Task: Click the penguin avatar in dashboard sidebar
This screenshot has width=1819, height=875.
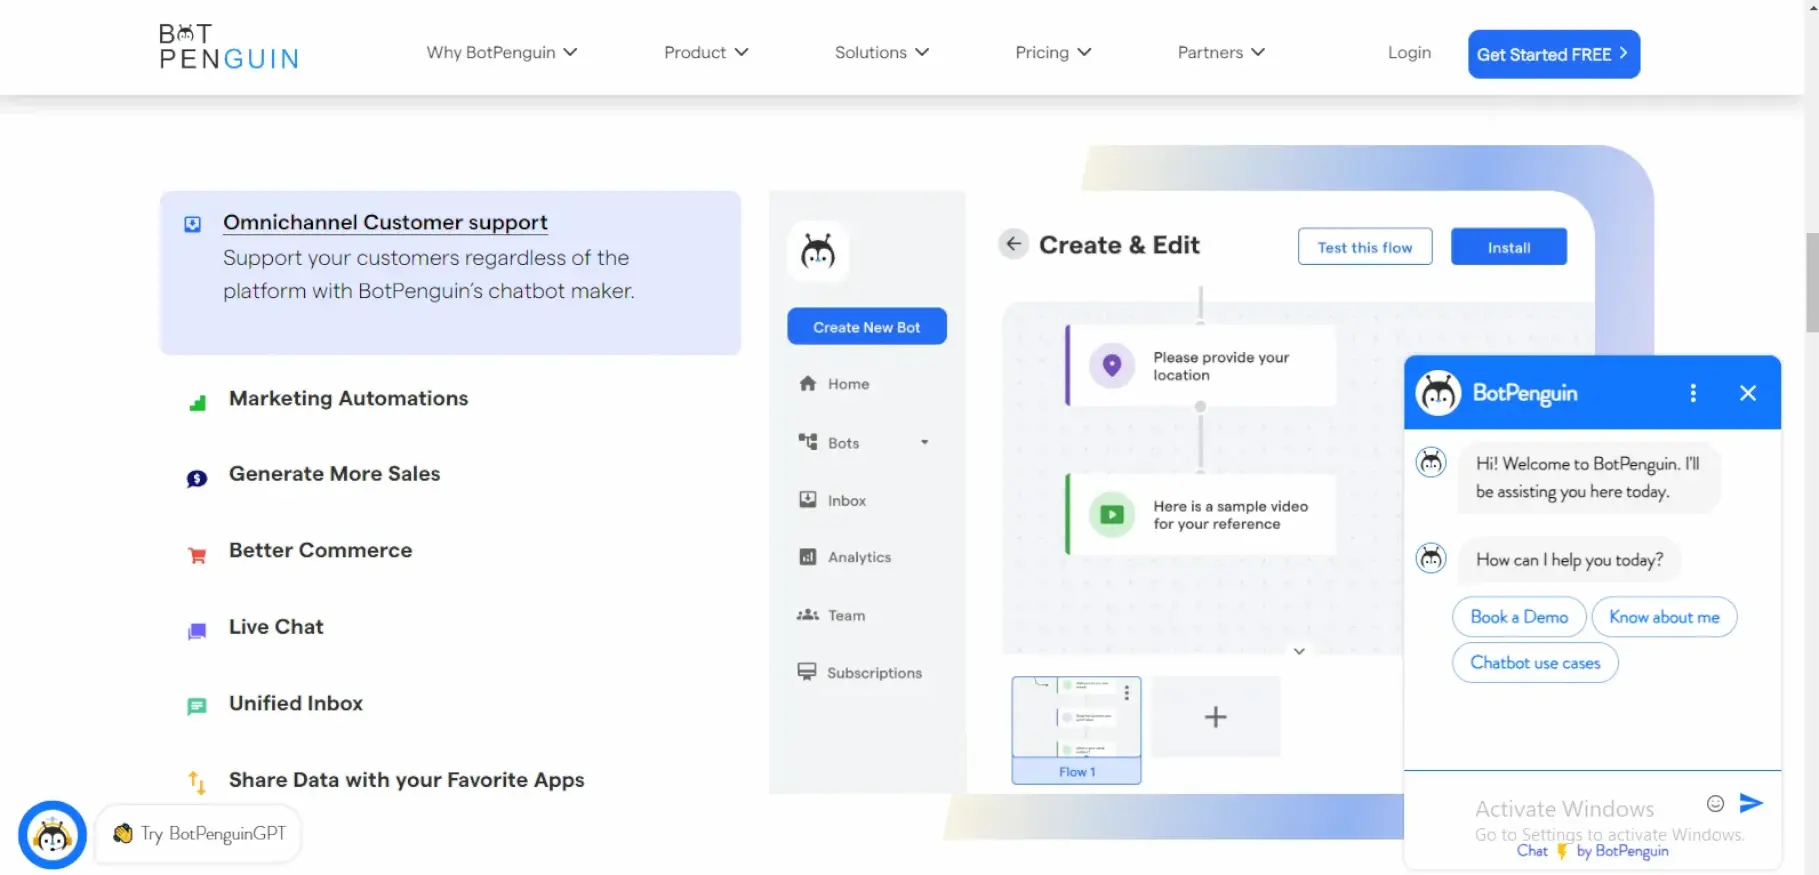Action: pyautogui.click(x=818, y=251)
